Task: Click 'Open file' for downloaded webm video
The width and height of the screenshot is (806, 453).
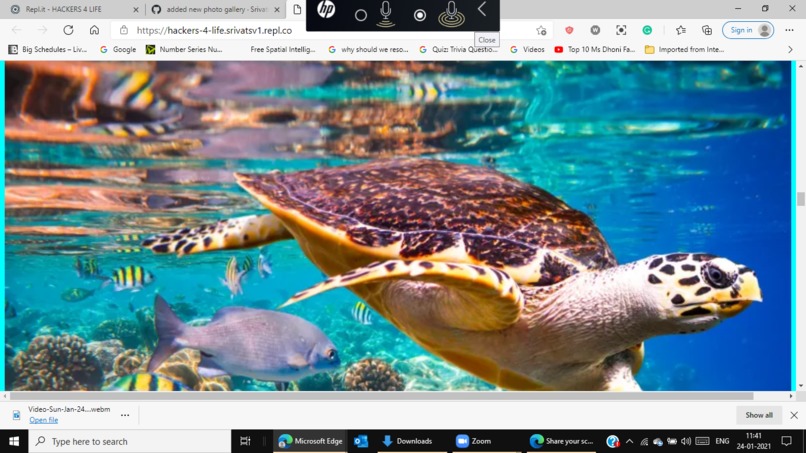Action: point(44,420)
